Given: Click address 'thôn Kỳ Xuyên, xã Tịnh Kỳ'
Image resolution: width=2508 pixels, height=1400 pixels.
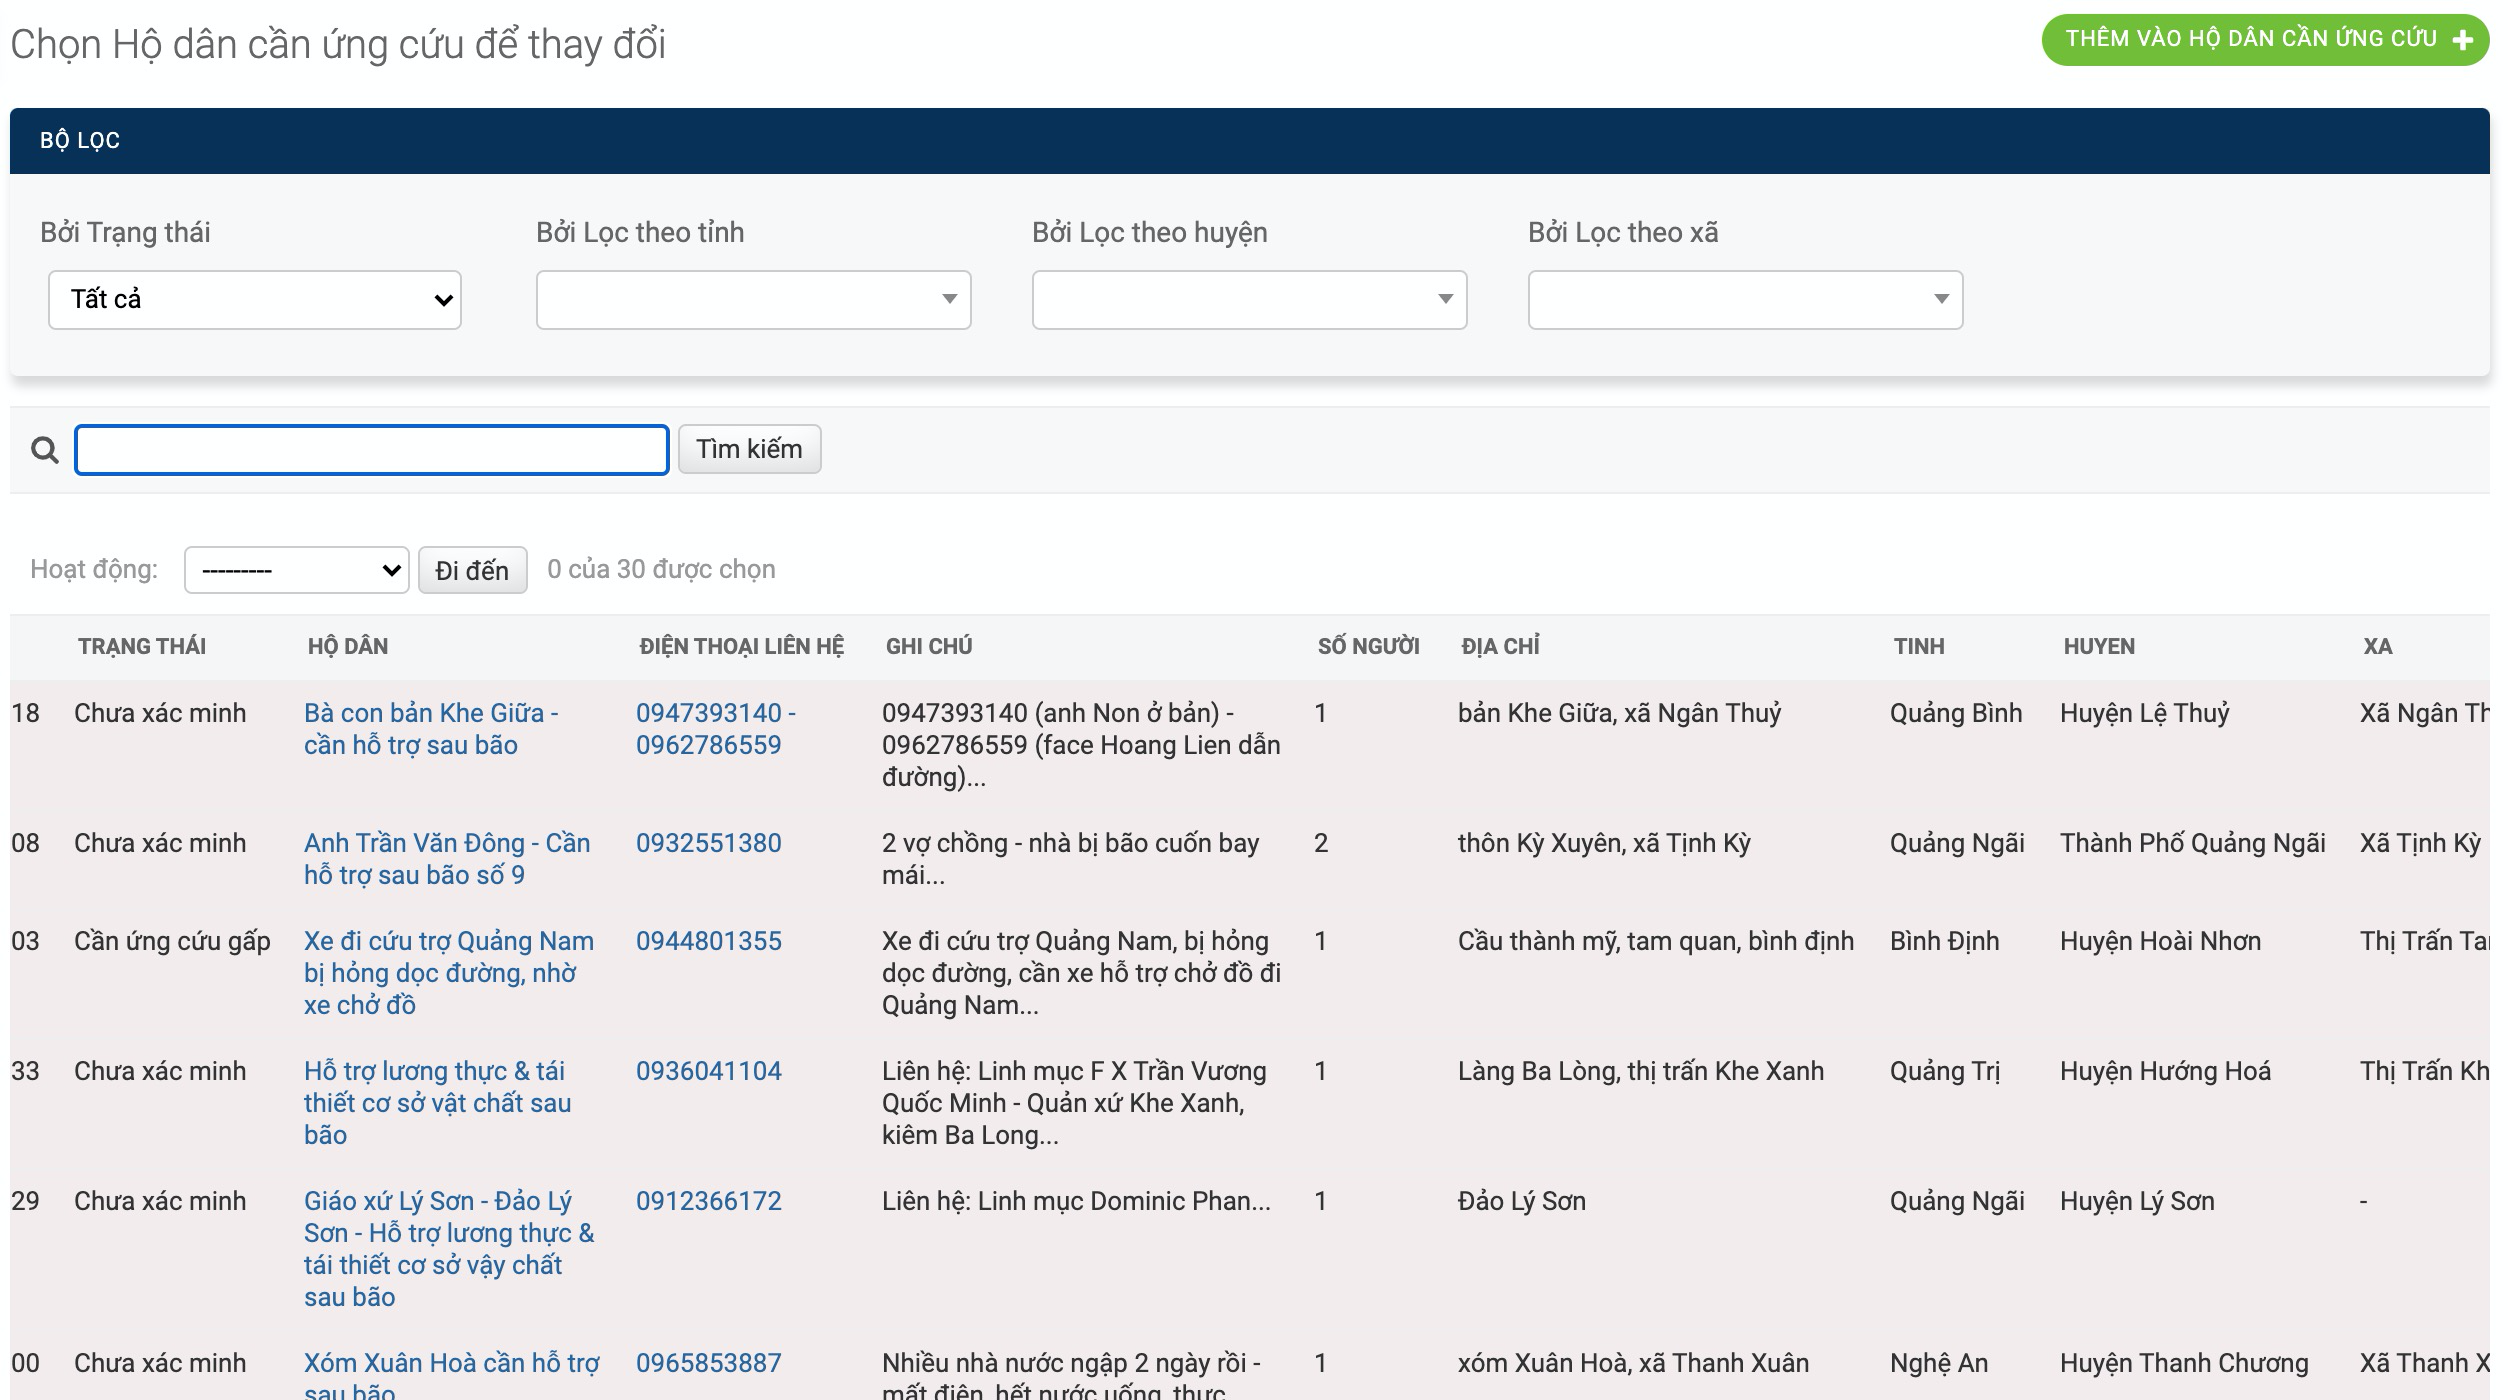Looking at the screenshot, I should point(1604,843).
